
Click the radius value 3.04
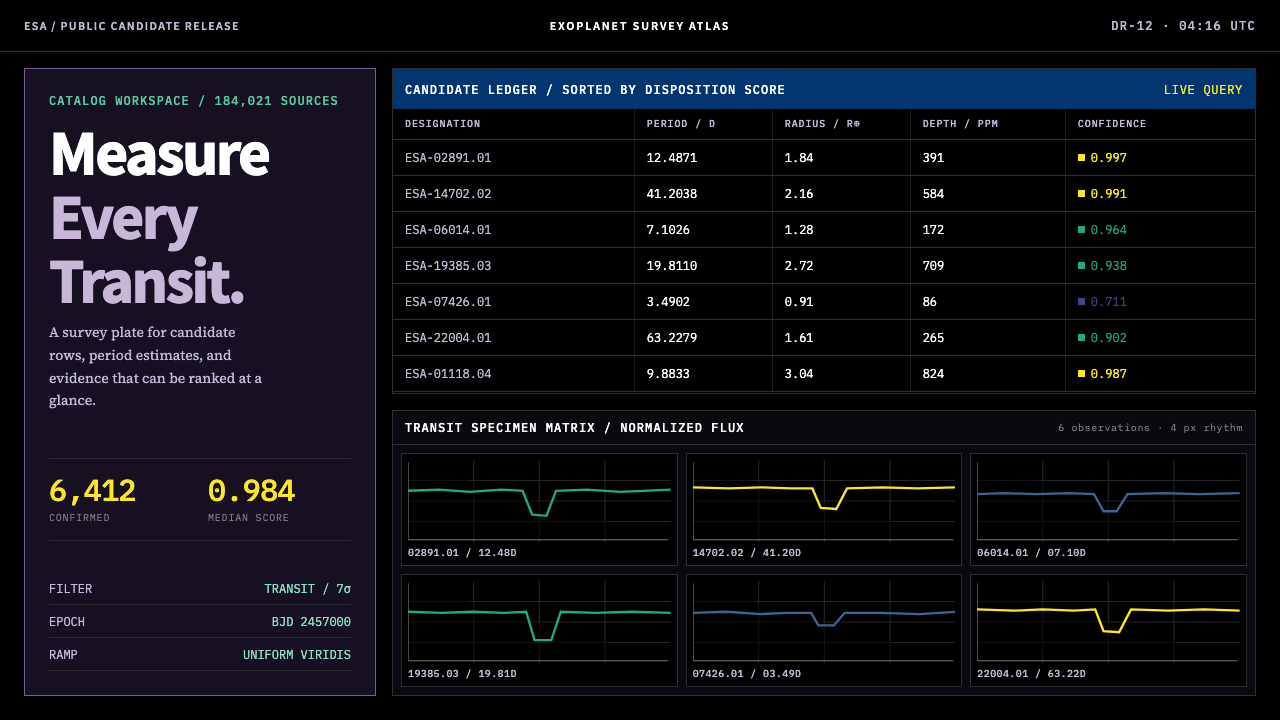tap(799, 374)
